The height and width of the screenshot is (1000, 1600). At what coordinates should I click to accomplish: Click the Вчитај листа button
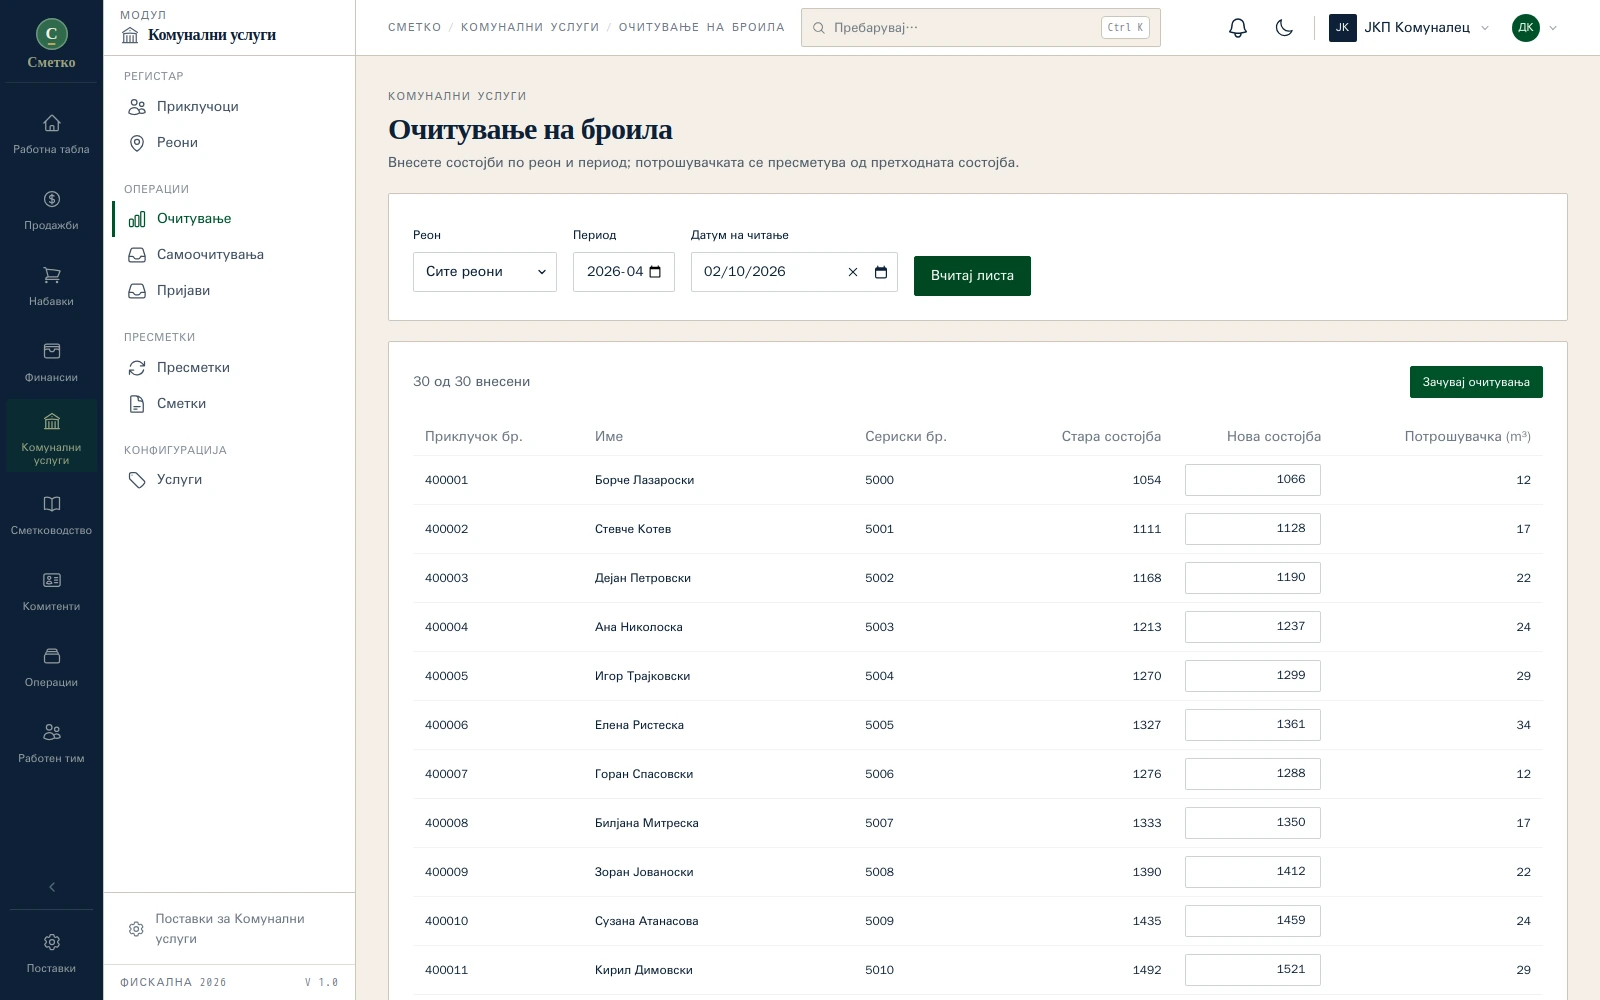[x=972, y=276]
